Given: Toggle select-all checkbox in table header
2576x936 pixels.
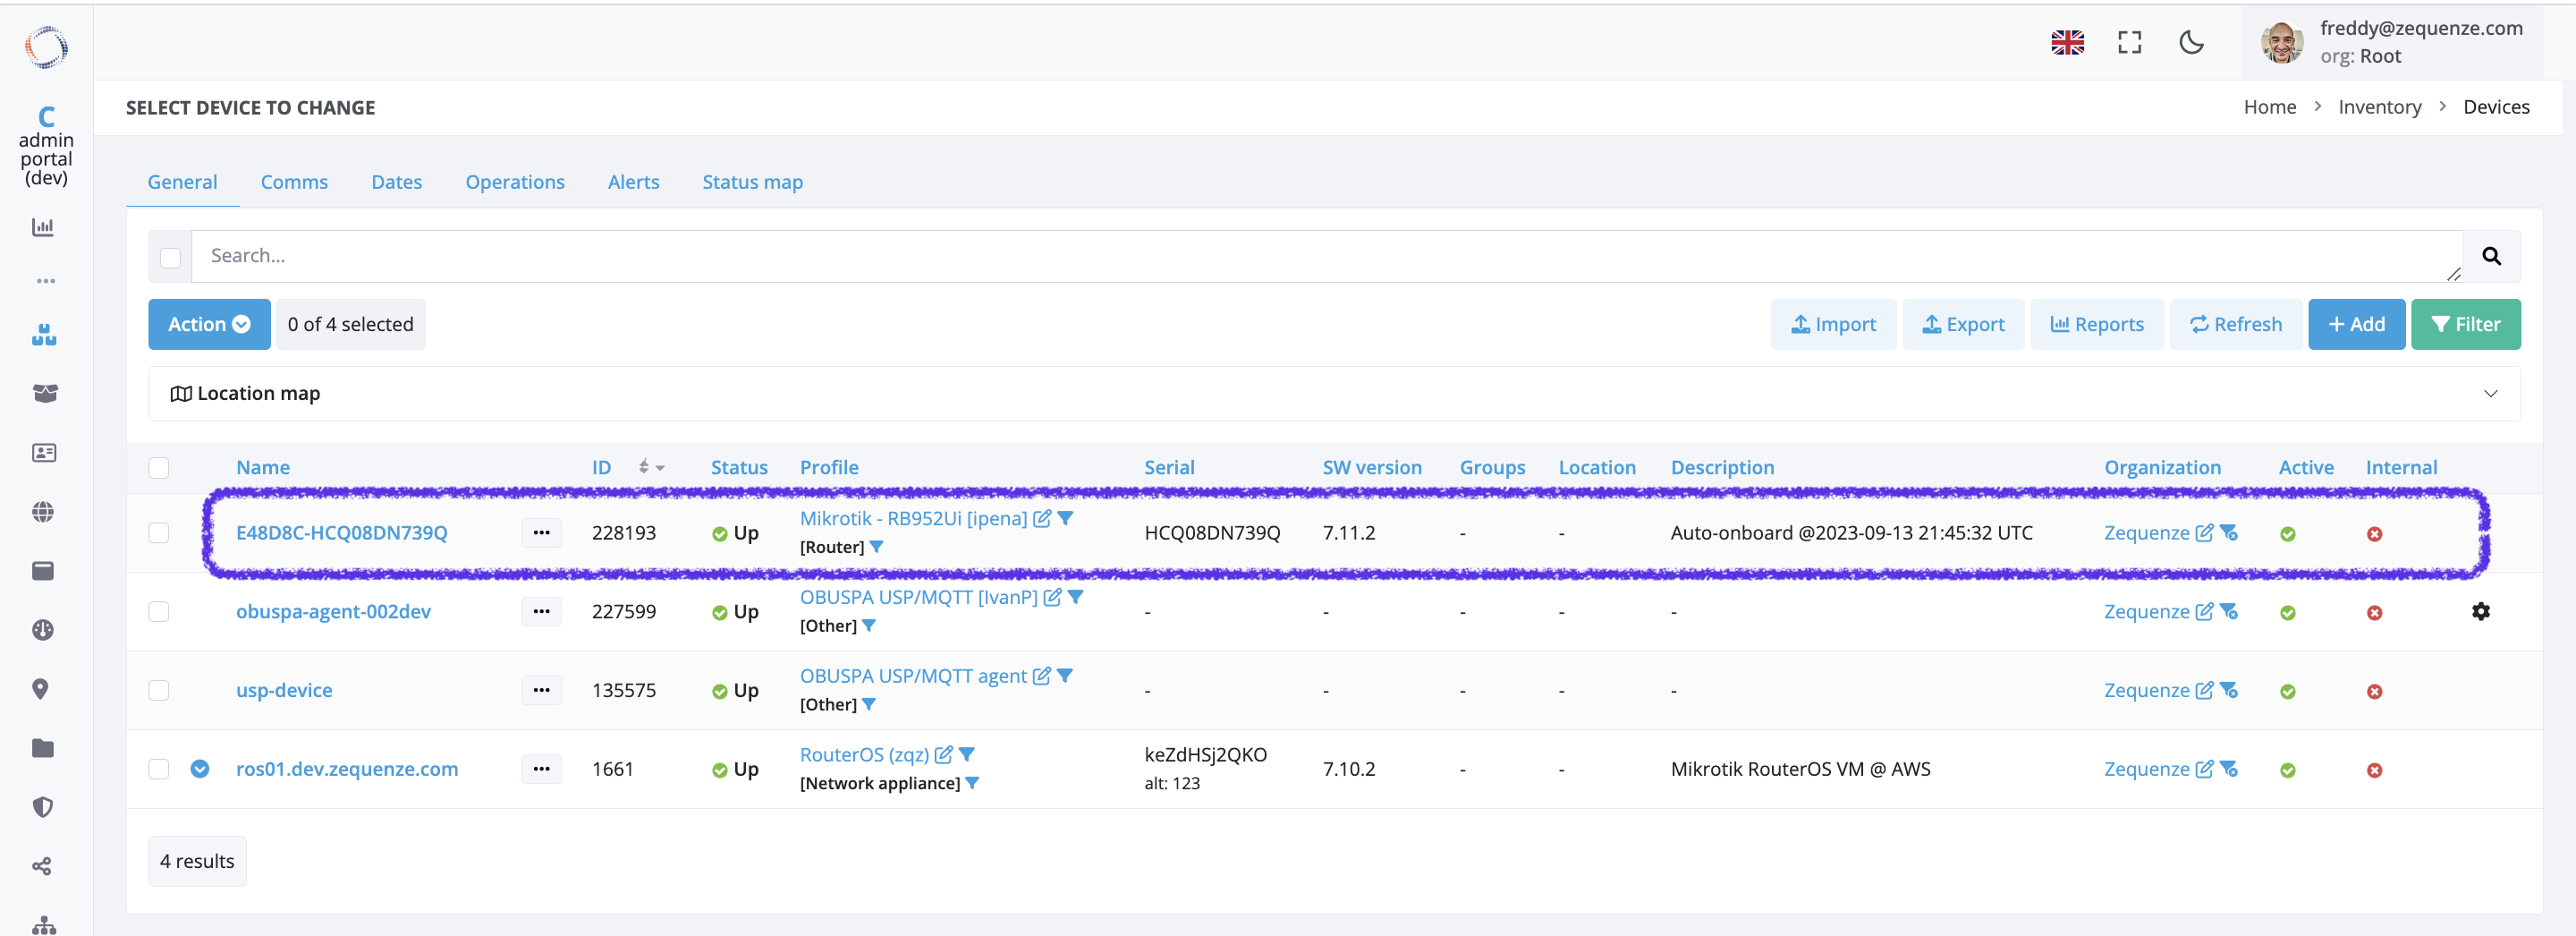Looking at the screenshot, I should click(x=159, y=468).
